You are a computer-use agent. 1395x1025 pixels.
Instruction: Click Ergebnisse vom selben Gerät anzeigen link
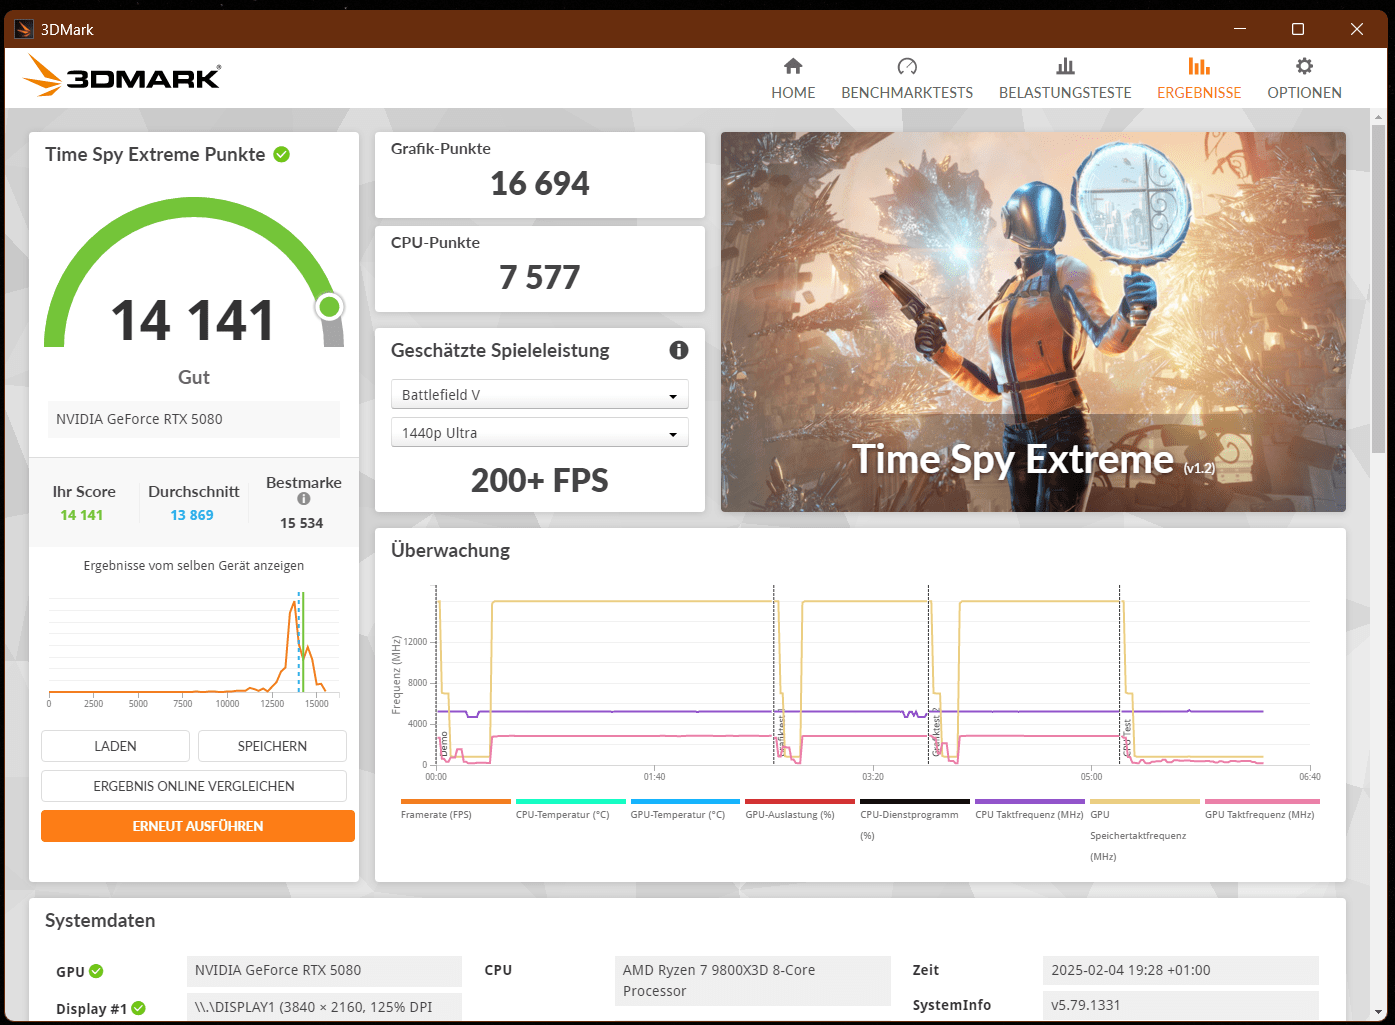coord(194,566)
